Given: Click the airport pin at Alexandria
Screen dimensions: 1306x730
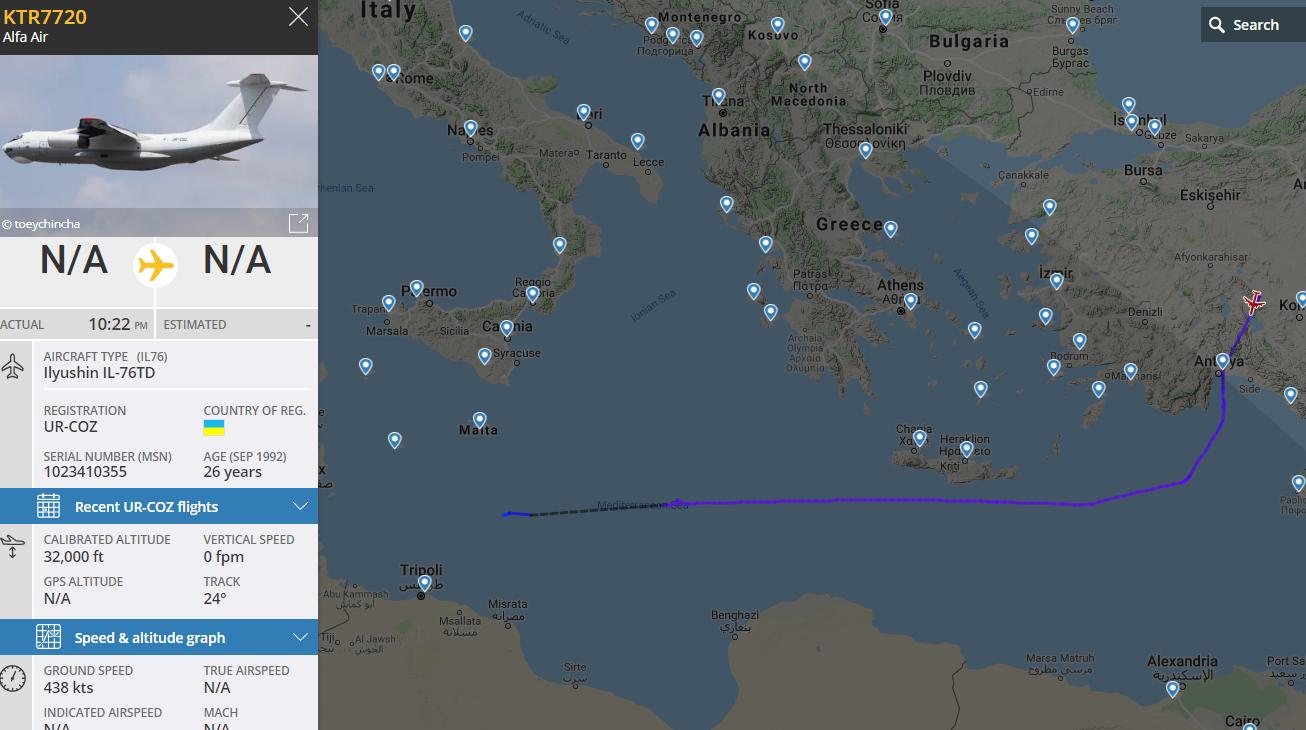Looking at the screenshot, I should tap(1172, 688).
